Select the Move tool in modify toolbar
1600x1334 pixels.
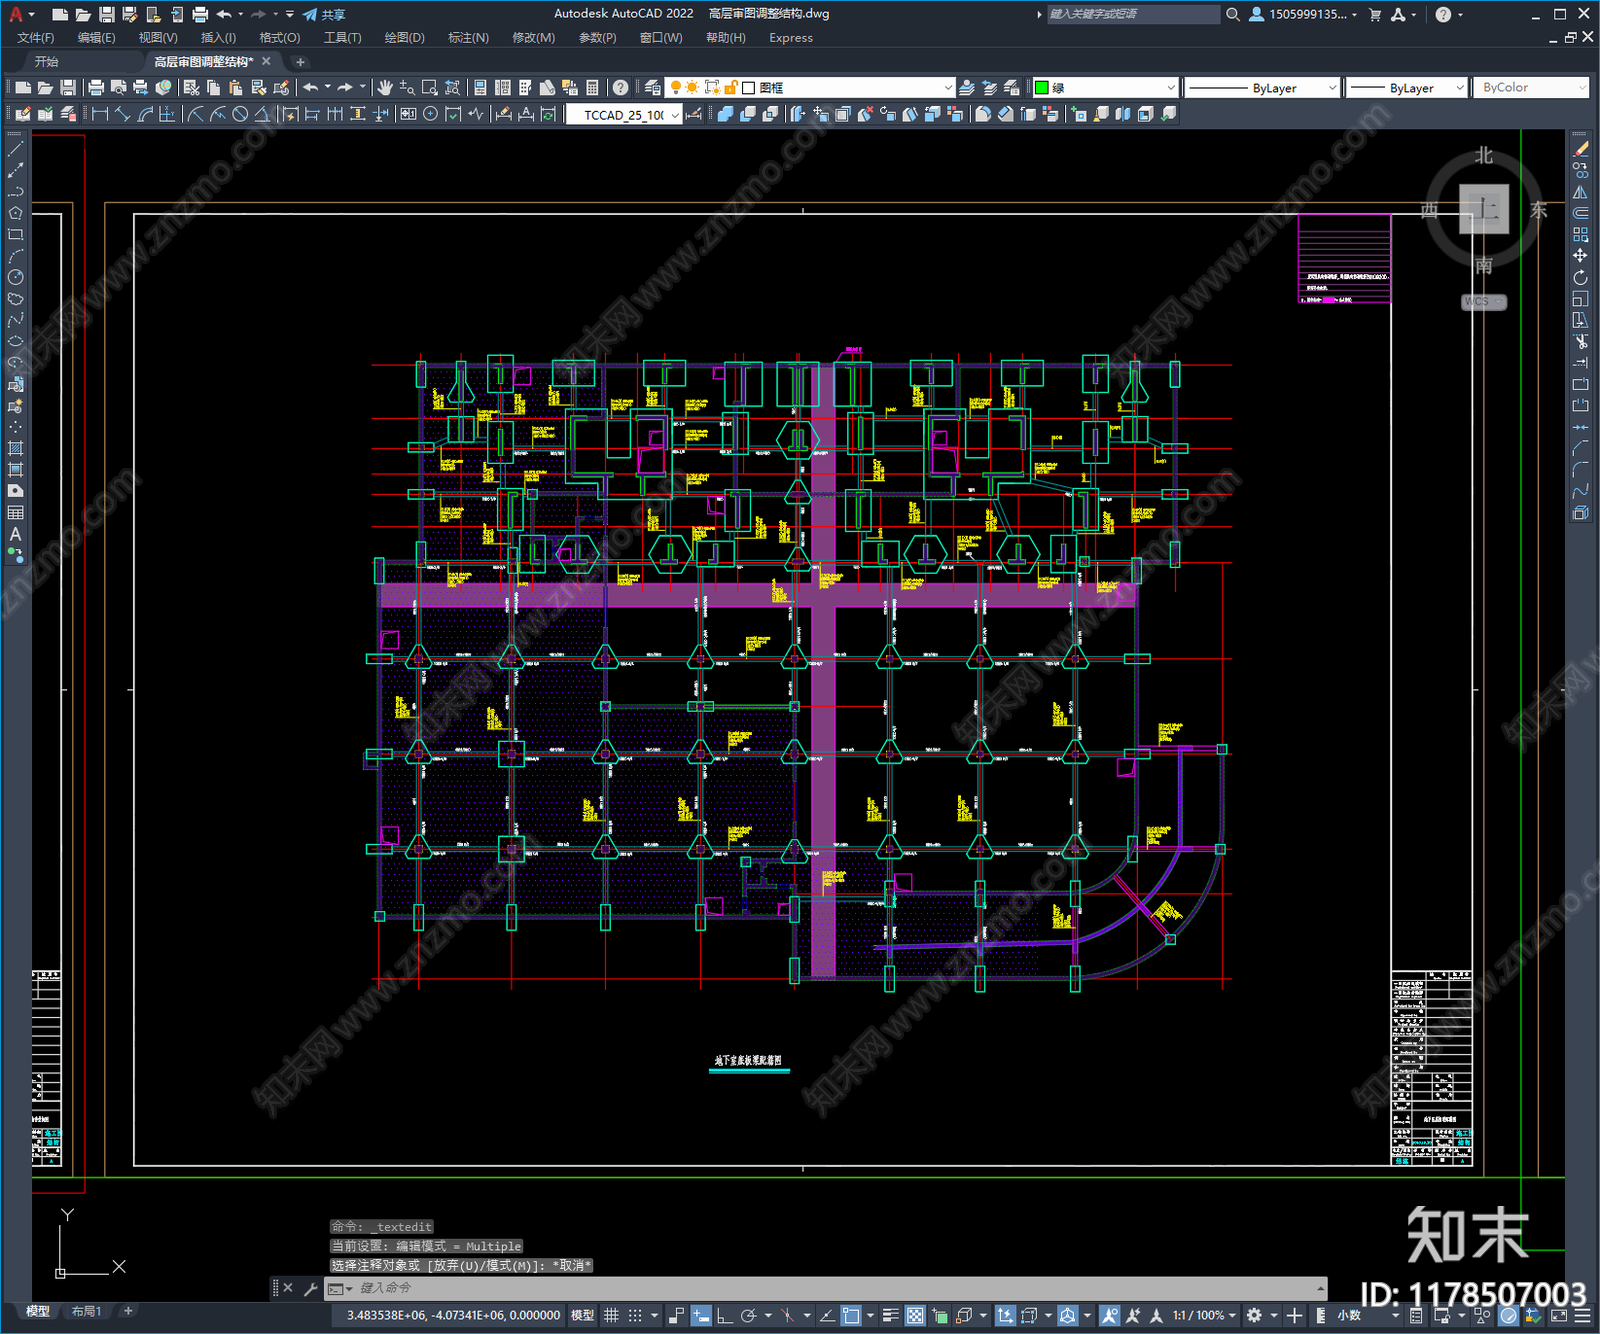pos(1580,256)
